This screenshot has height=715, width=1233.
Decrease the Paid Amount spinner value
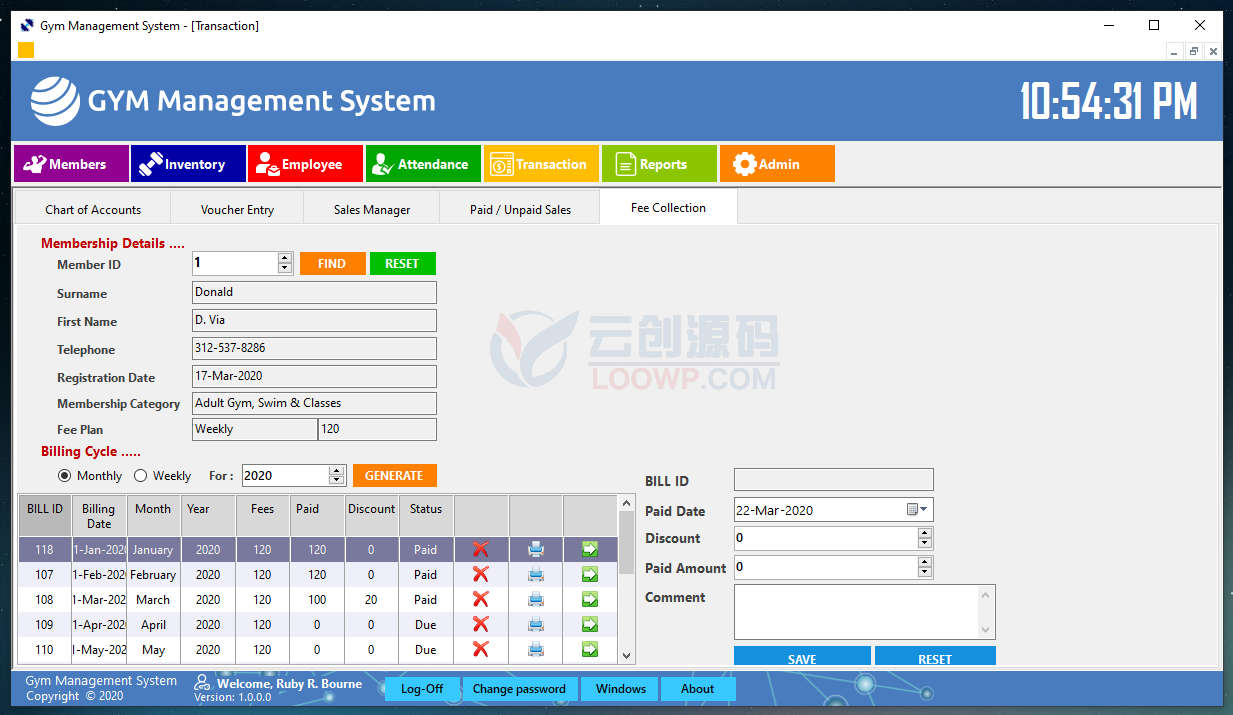coord(925,573)
